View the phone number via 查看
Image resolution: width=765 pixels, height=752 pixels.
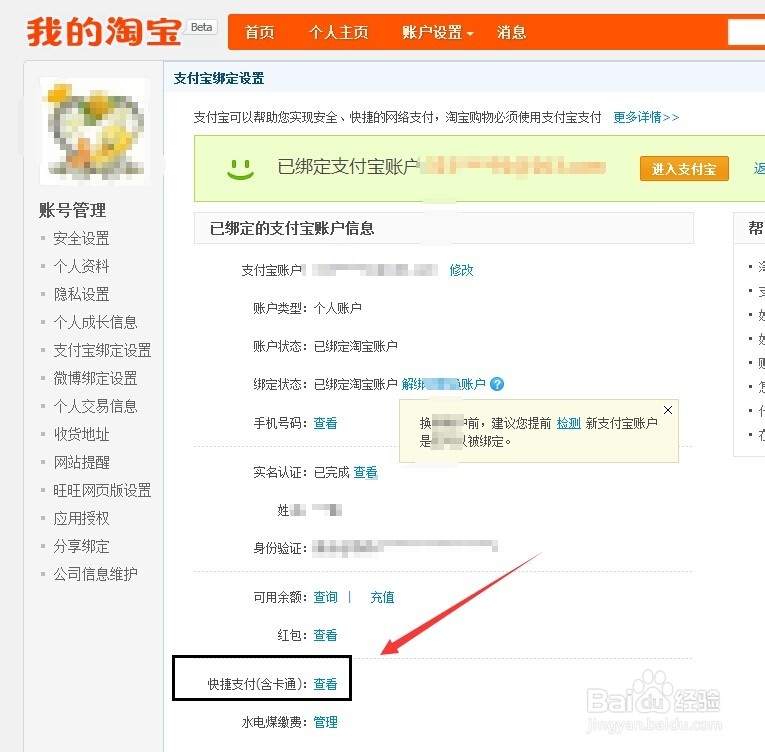coord(325,423)
